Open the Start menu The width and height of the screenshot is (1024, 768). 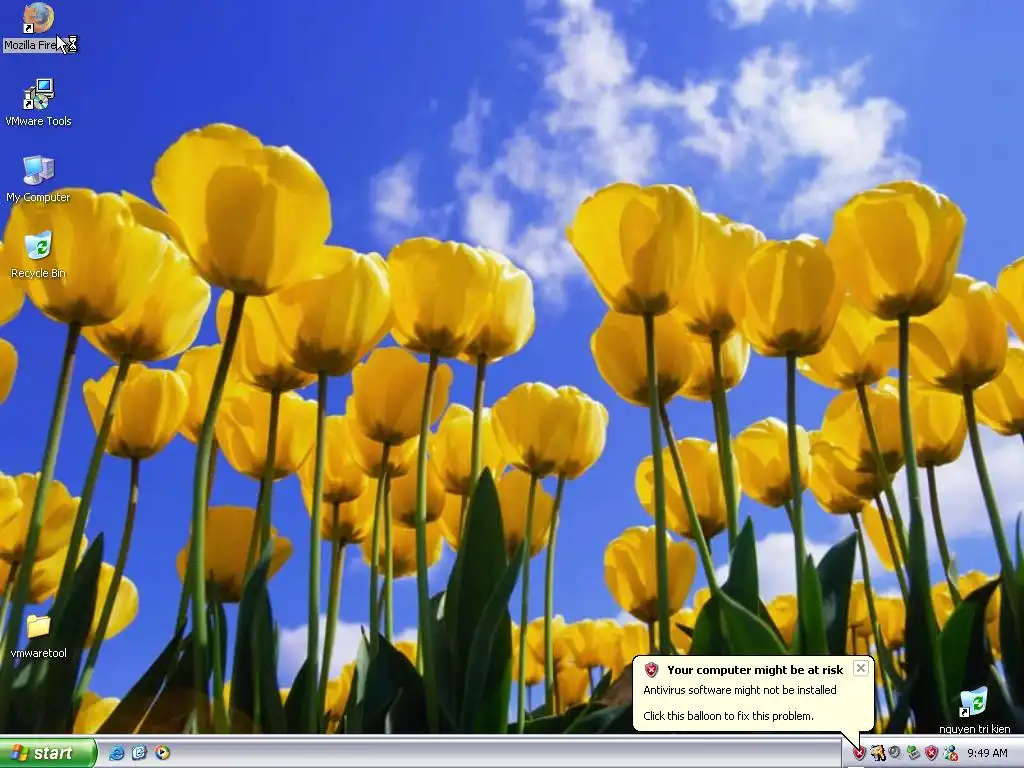(46, 753)
